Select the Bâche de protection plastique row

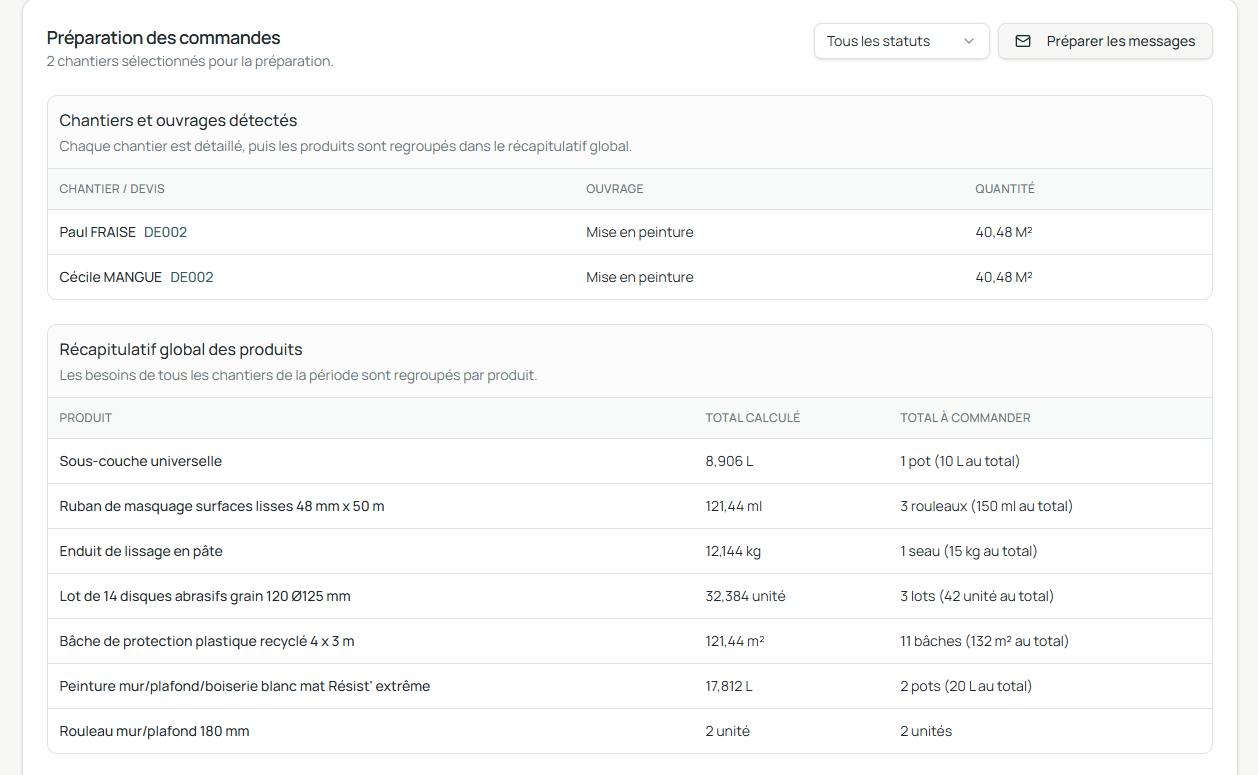click(630, 641)
